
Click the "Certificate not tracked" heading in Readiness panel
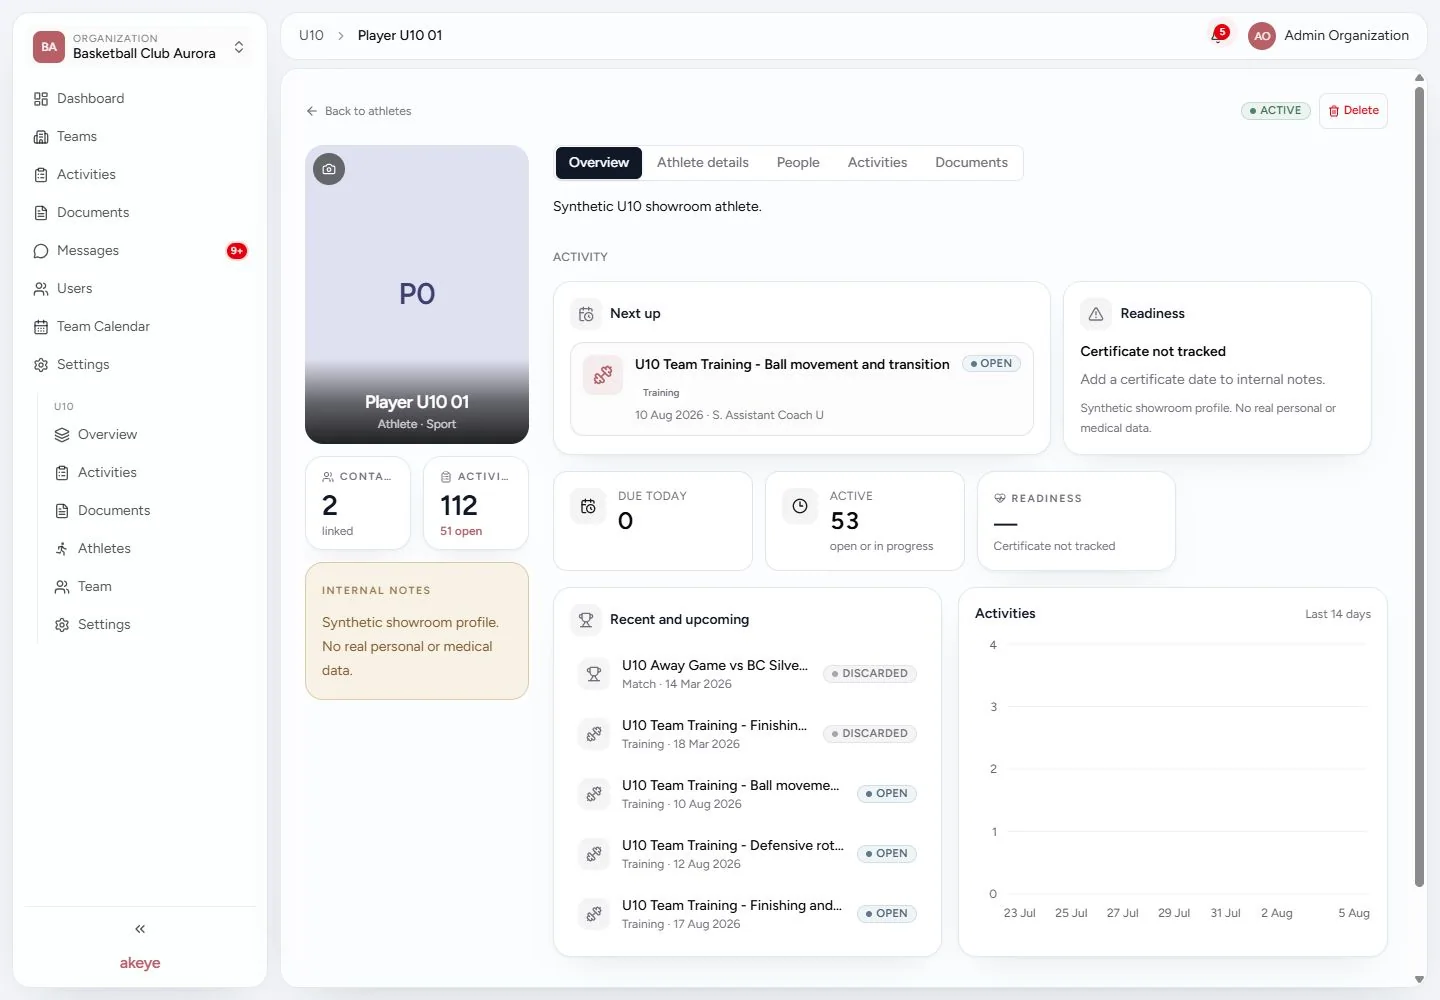1153,352
